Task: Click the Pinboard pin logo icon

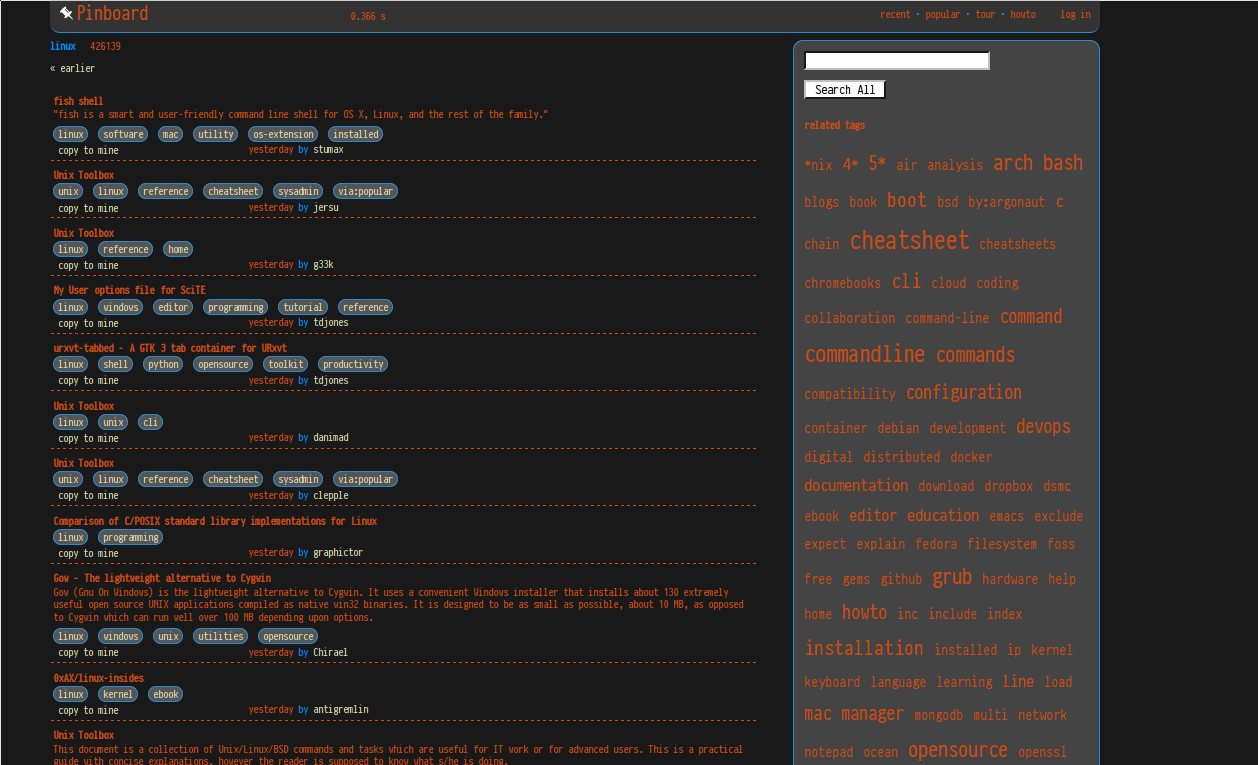Action: [66, 13]
